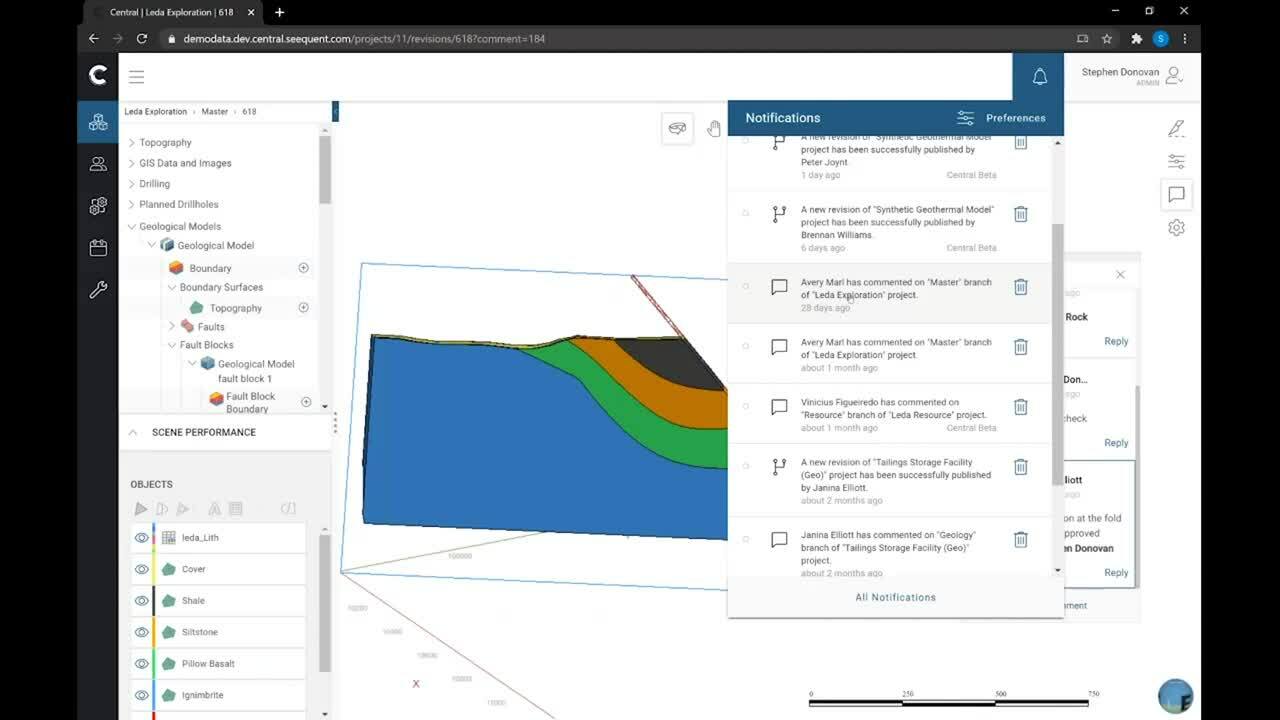Click the objects list scrollbar
This screenshot has width=1280, height=720.
[x=324, y=605]
